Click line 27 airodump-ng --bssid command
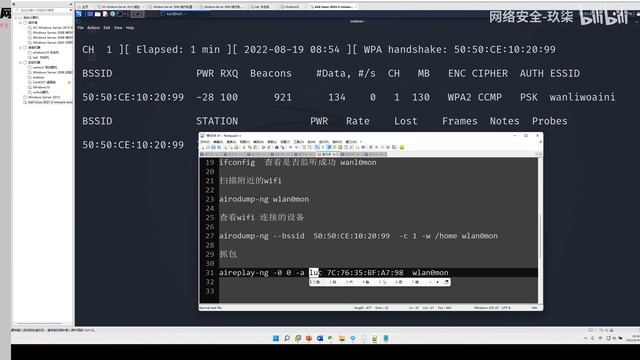Image resolution: width=640 pixels, height=360 pixels. (358, 236)
